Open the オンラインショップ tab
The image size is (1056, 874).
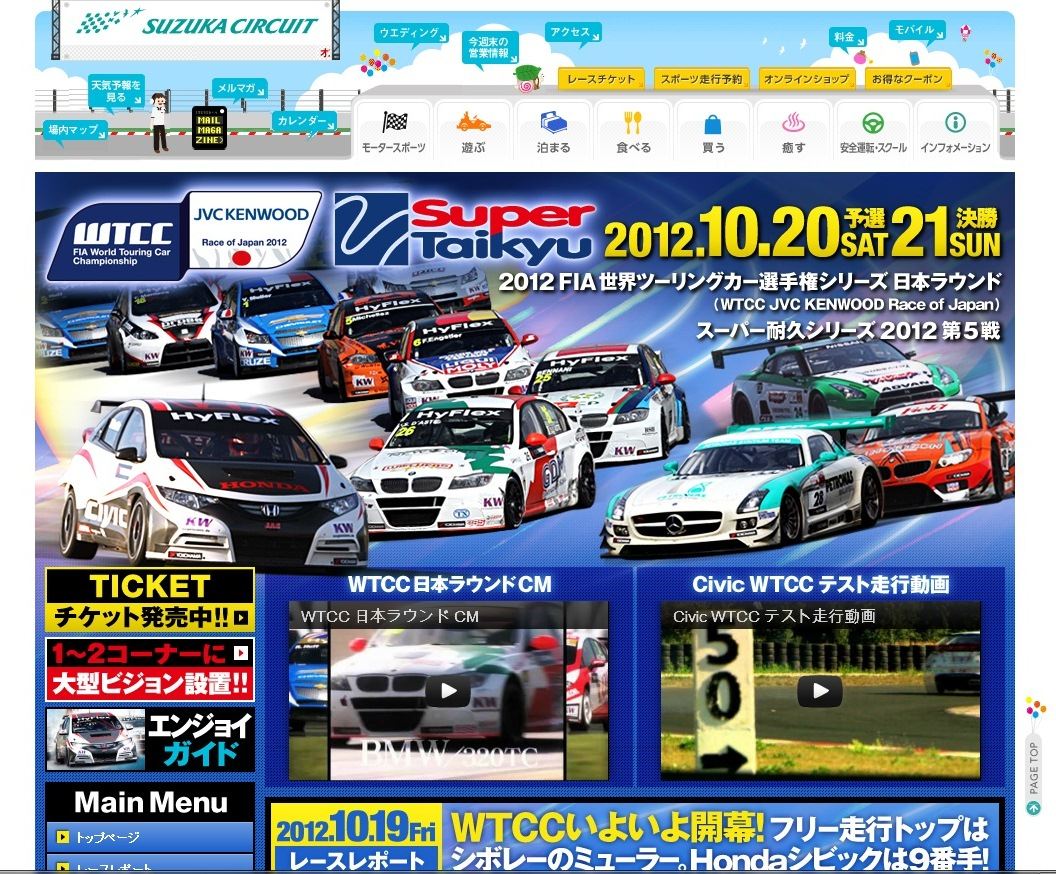click(806, 79)
